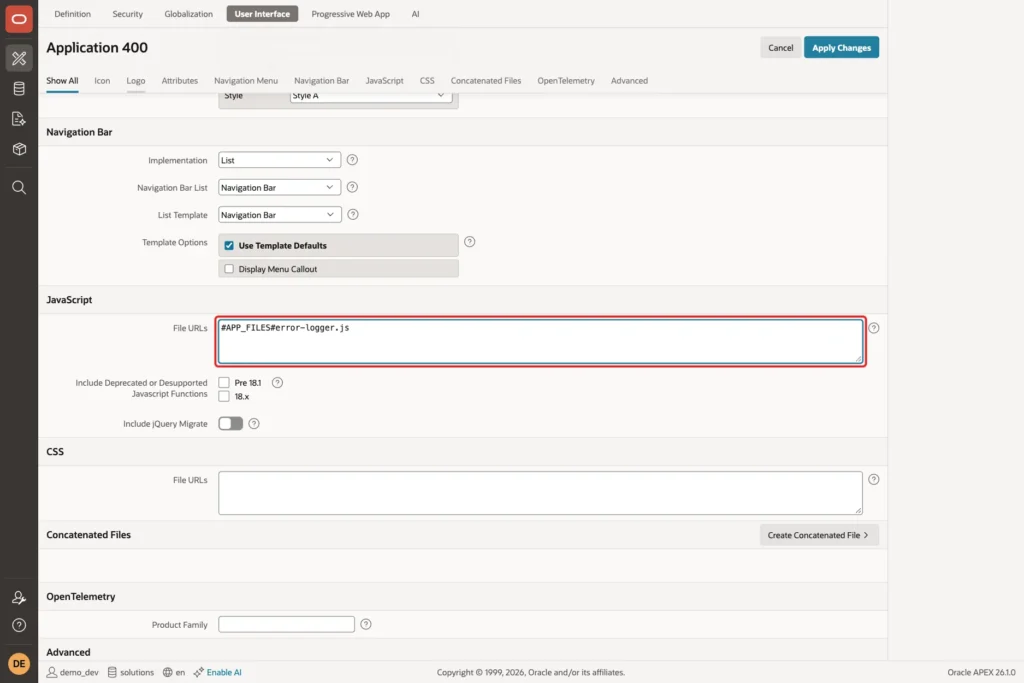Check the 18.x checkbox
The width and height of the screenshot is (1024, 683).
tap(224, 396)
